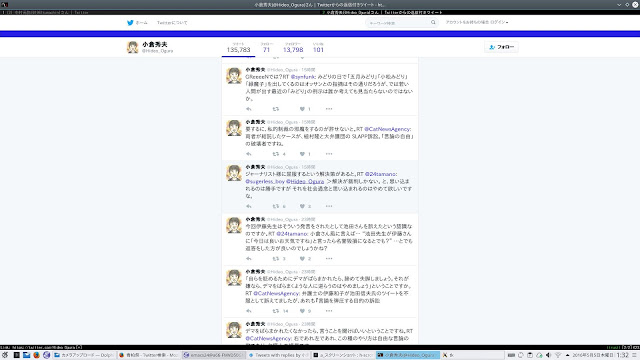The image size is (640, 360).
Task: Open more options on 今回伊藤先生 tweet
Action: point(329,258)
